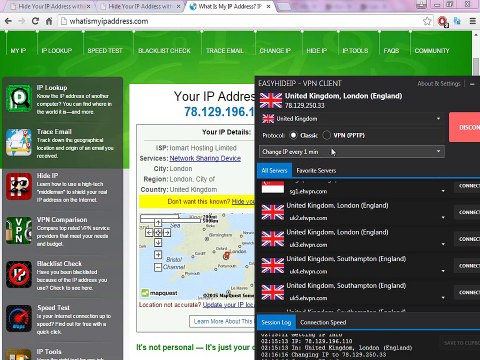Open the IP LOOKUP menu item

pyautogui.click(x=57, y=51)
